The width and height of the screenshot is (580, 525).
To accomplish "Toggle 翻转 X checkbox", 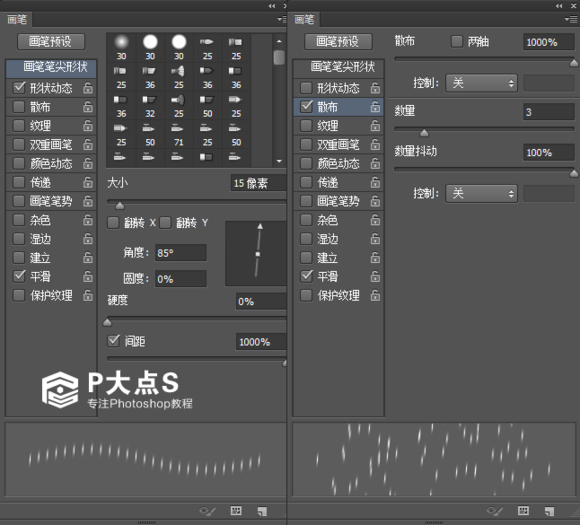I will (113, 223).
